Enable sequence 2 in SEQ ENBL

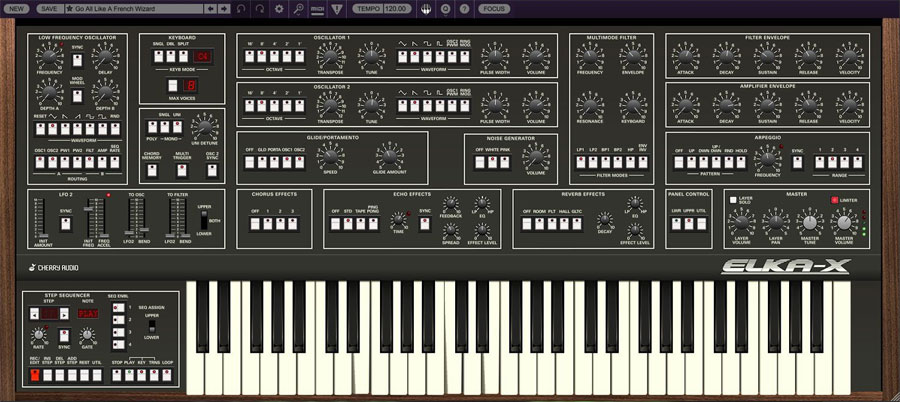(118, 320)
